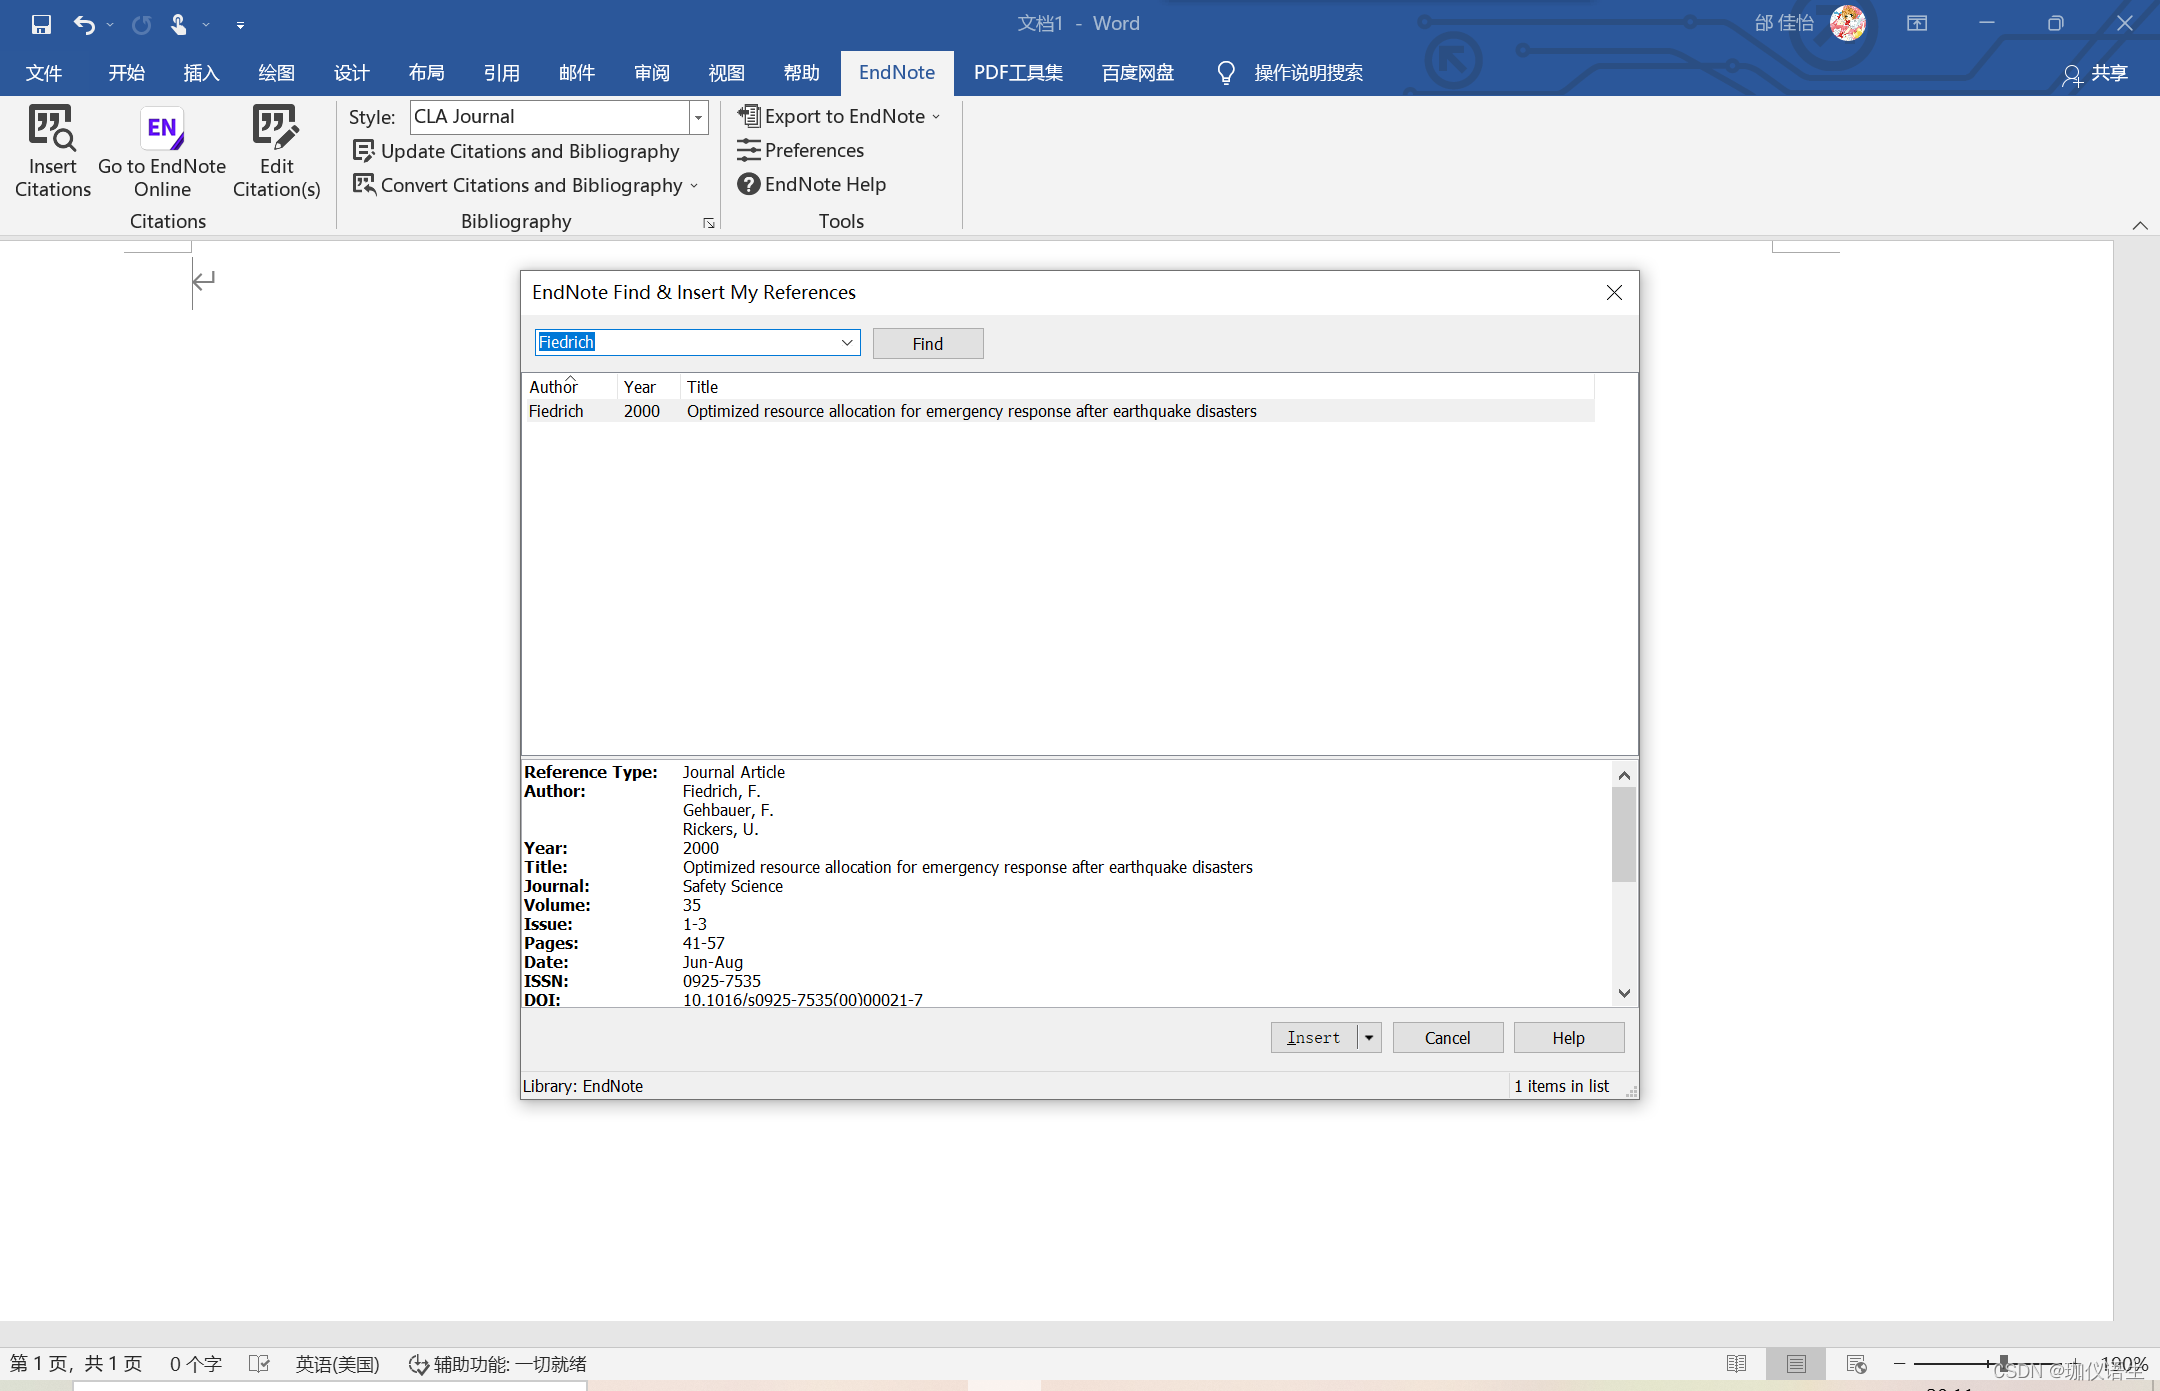This screenshot has height=1391, width=2160.
Task: Open the 文件 menu tab
Action: (x=44, y=73)
